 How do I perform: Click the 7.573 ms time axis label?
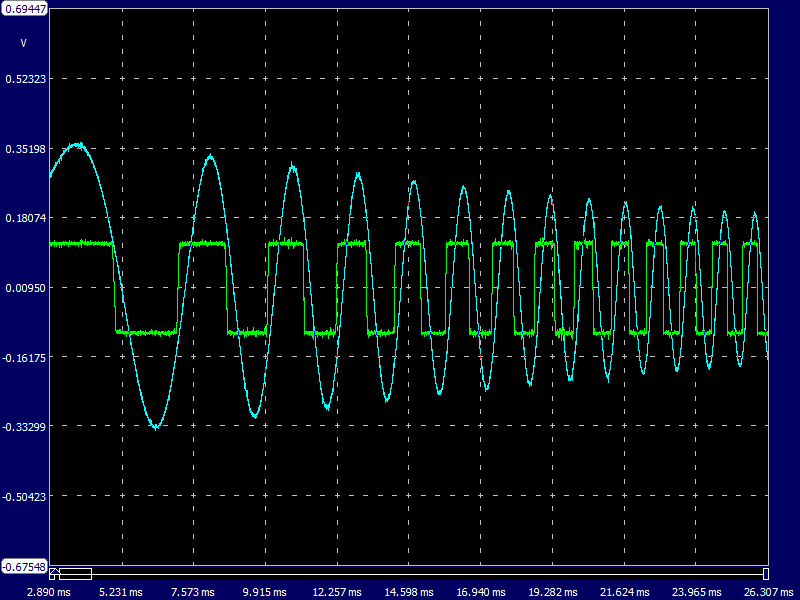click(193, 592)
